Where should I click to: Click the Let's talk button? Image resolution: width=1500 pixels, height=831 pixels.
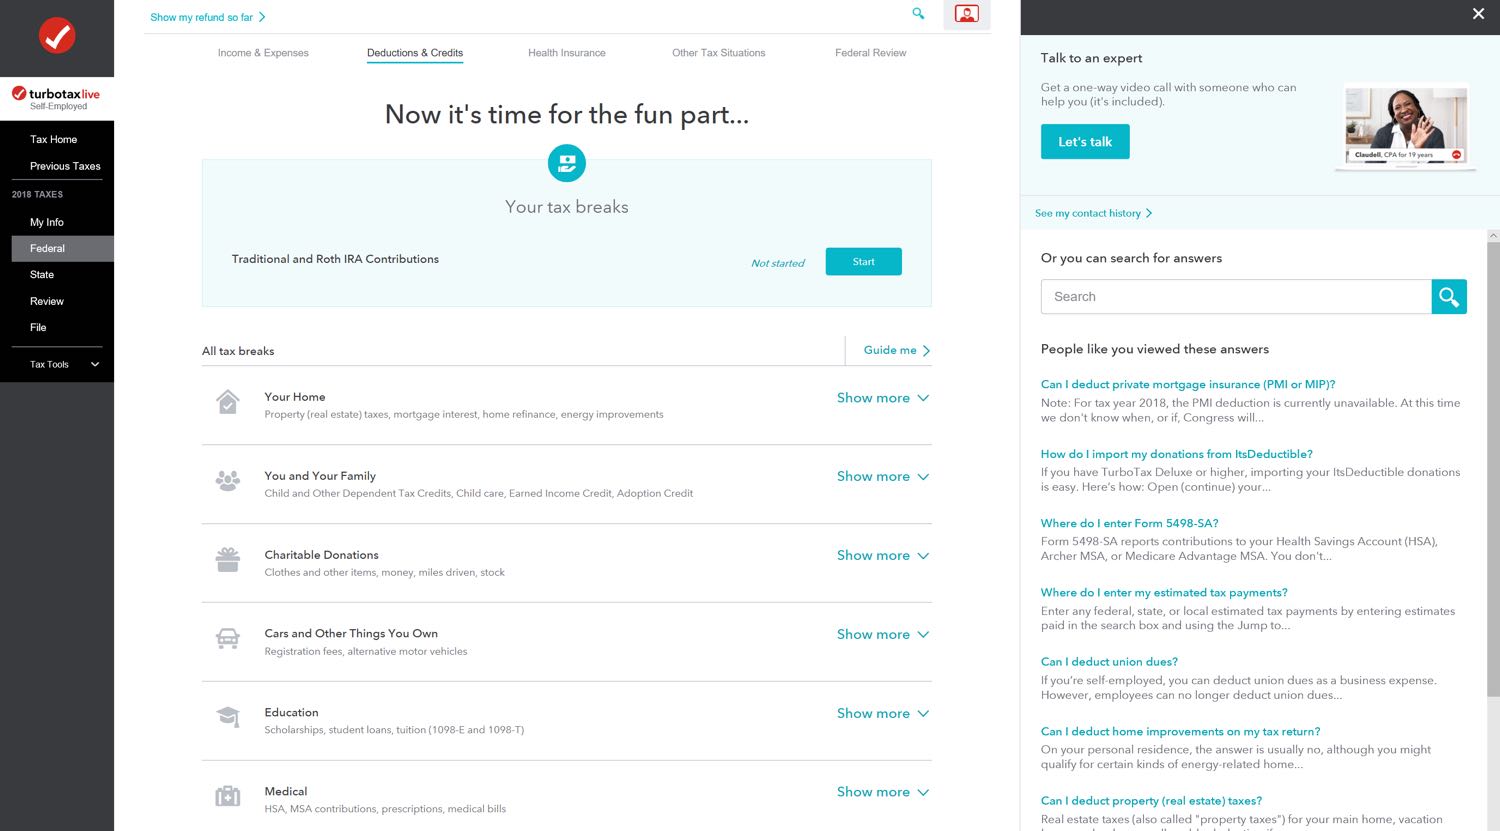1084,142
